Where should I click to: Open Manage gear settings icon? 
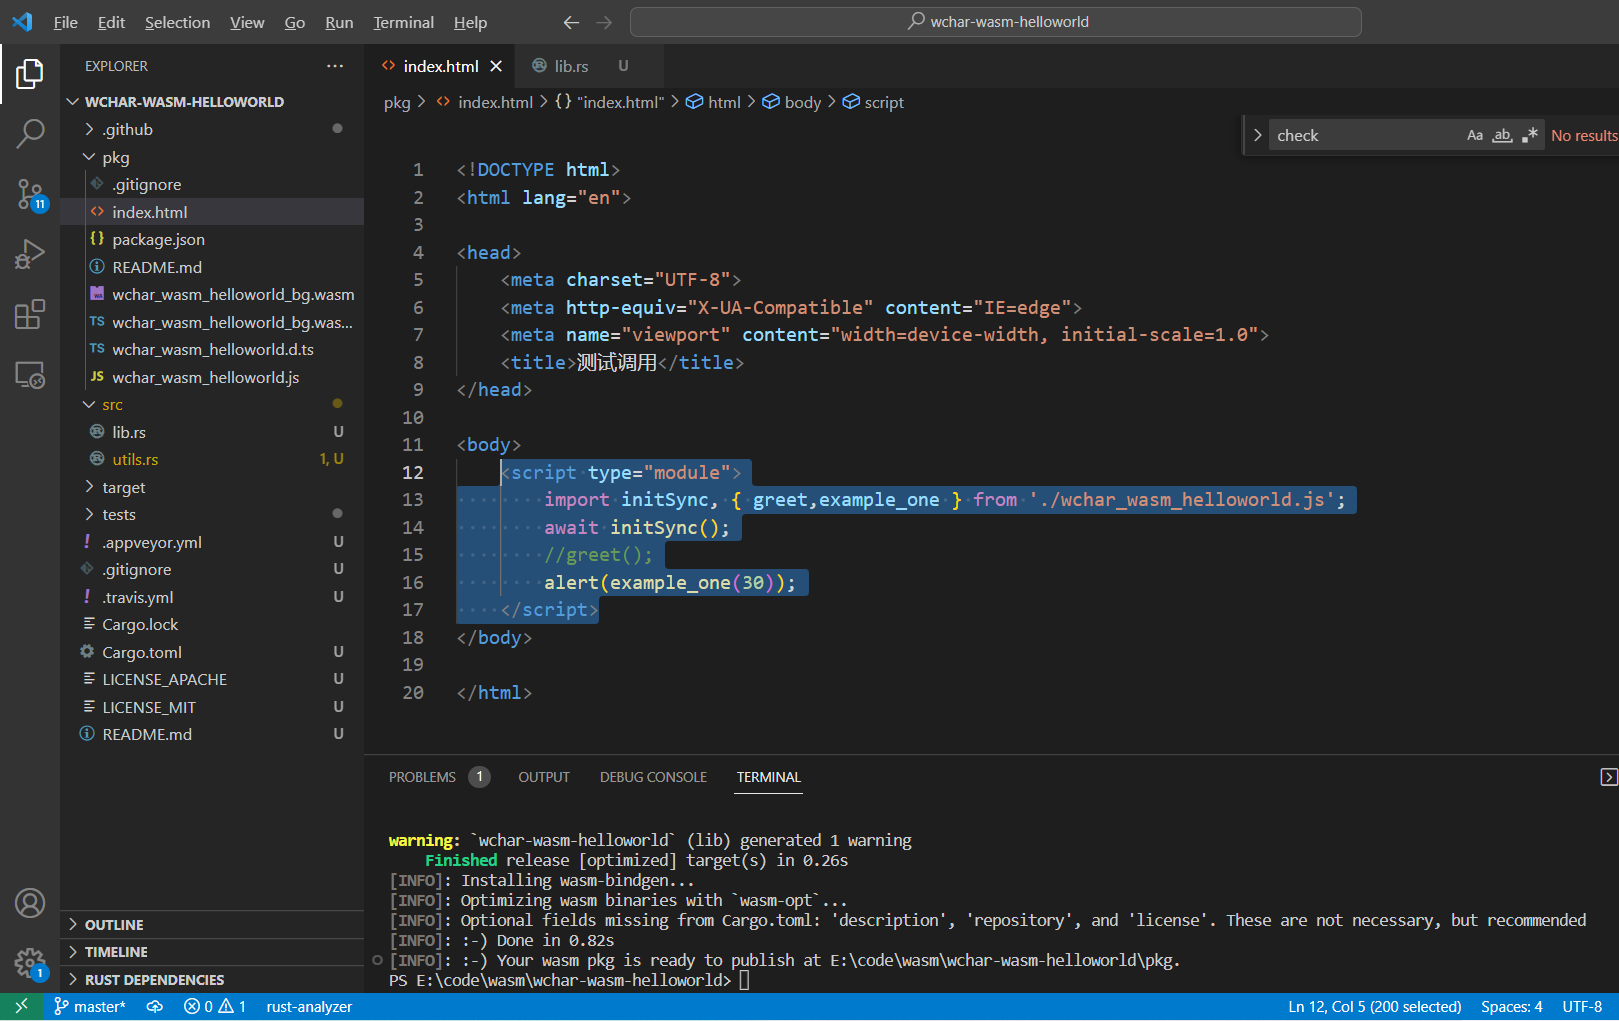click(30, 963)
